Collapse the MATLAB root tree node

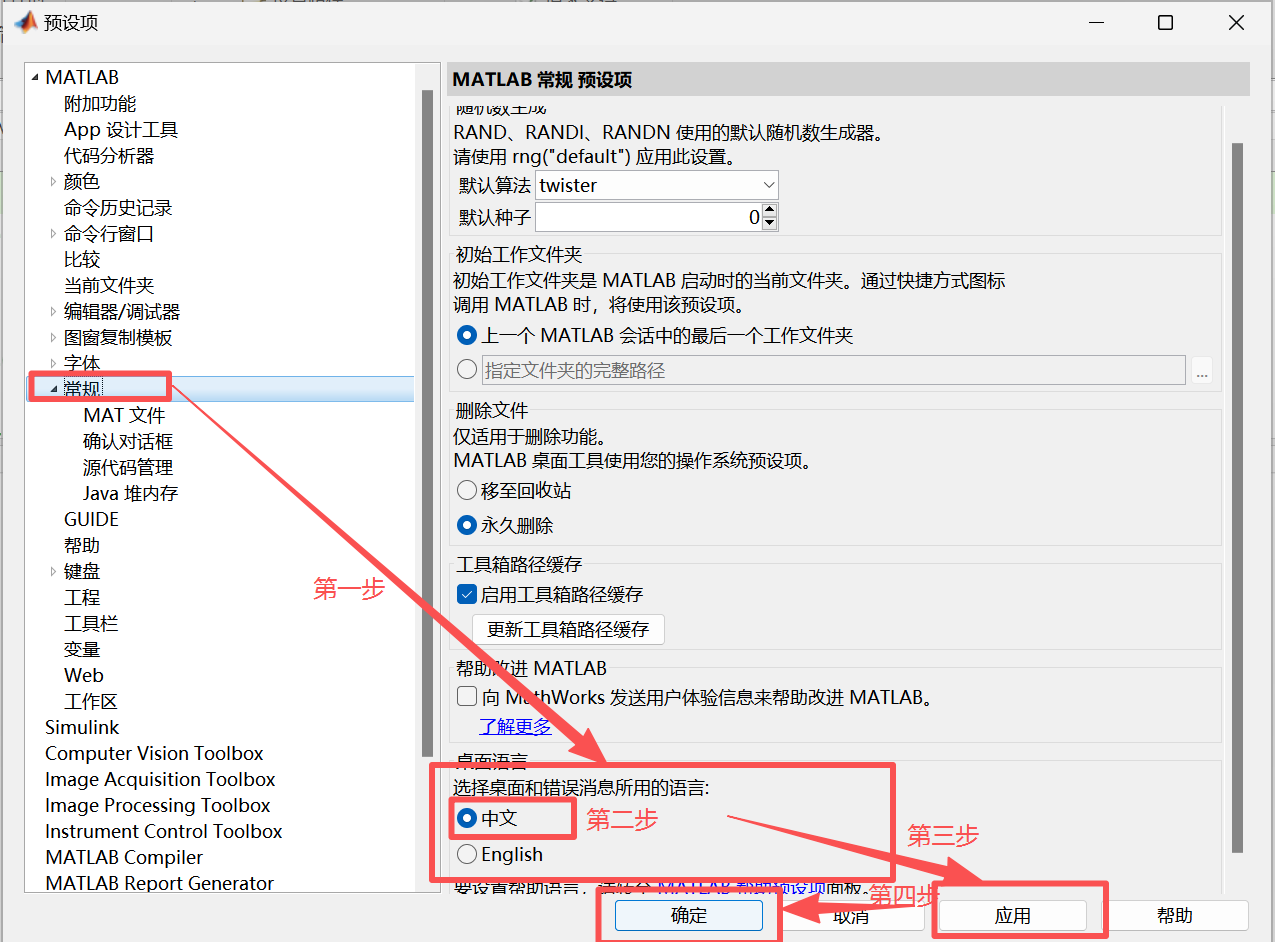click(x=36, y=78)
